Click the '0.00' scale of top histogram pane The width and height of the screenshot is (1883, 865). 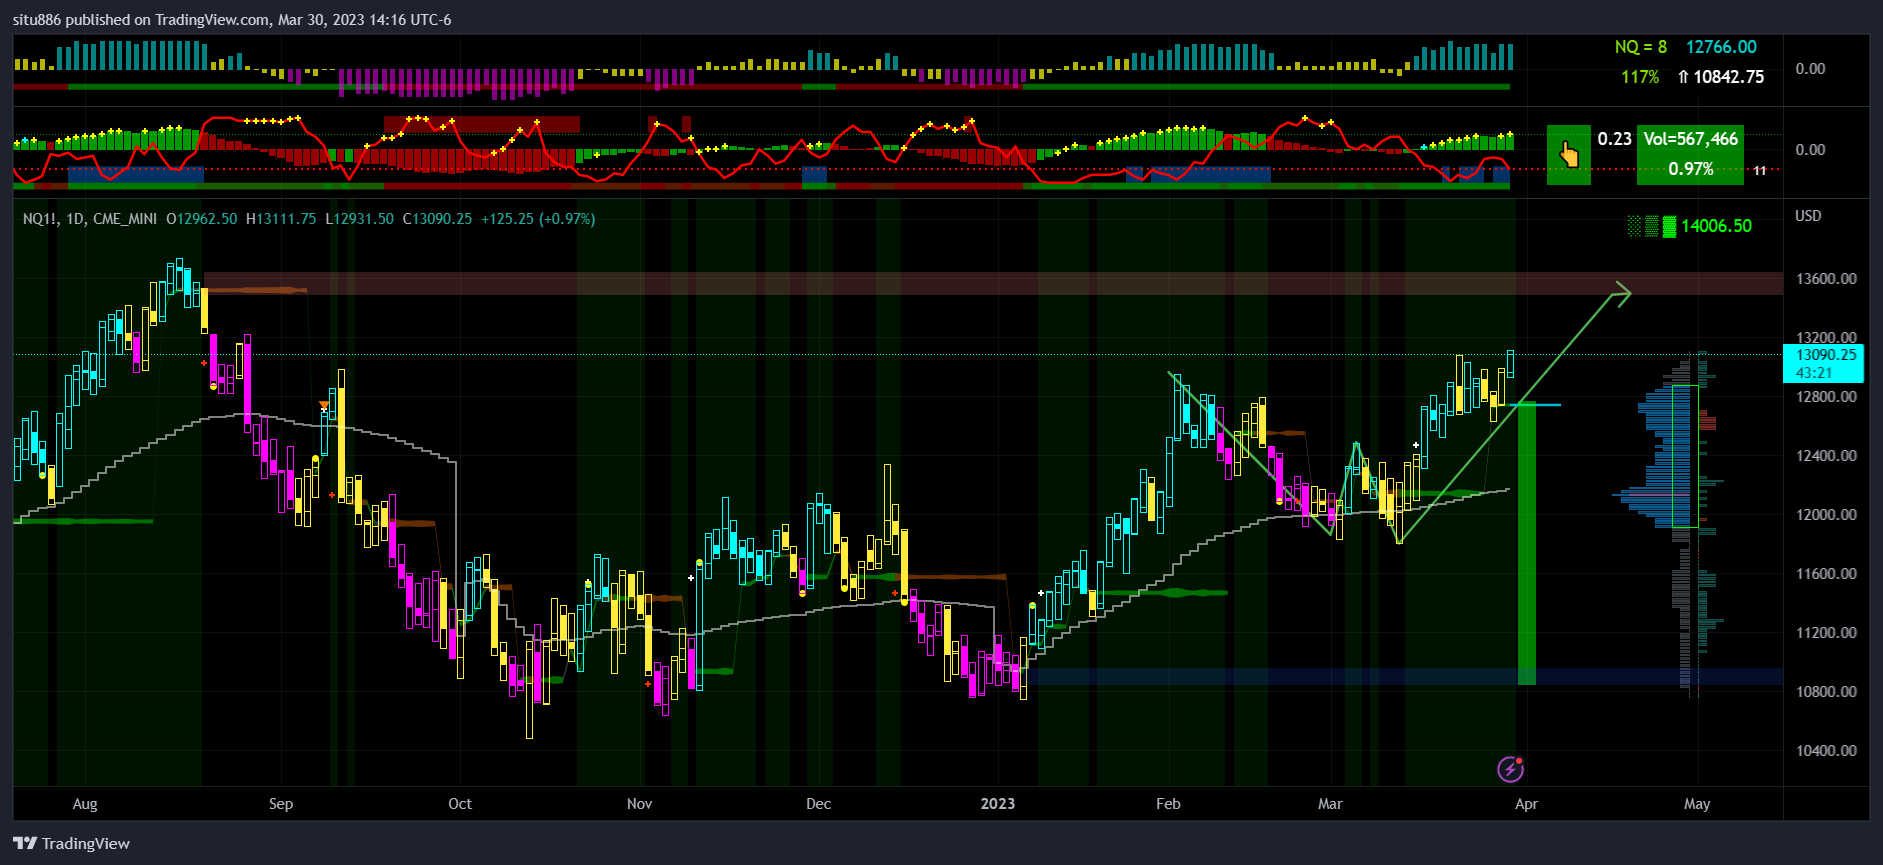click(x=1810, y=69)
